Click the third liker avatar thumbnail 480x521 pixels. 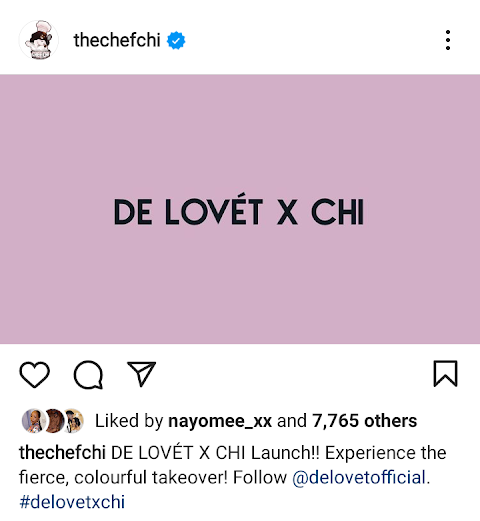tap(73, 421)
